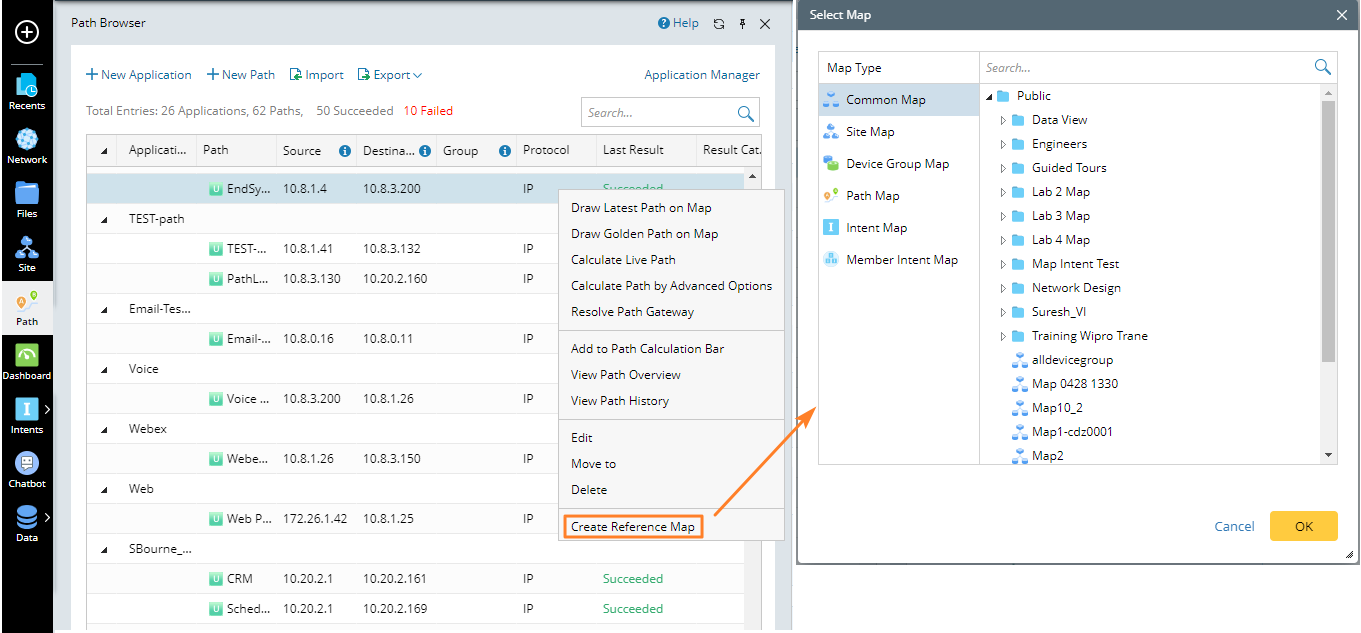Open the Dashboard sidebar icon
1361x633 pixels.
click(x=27, y=360)
